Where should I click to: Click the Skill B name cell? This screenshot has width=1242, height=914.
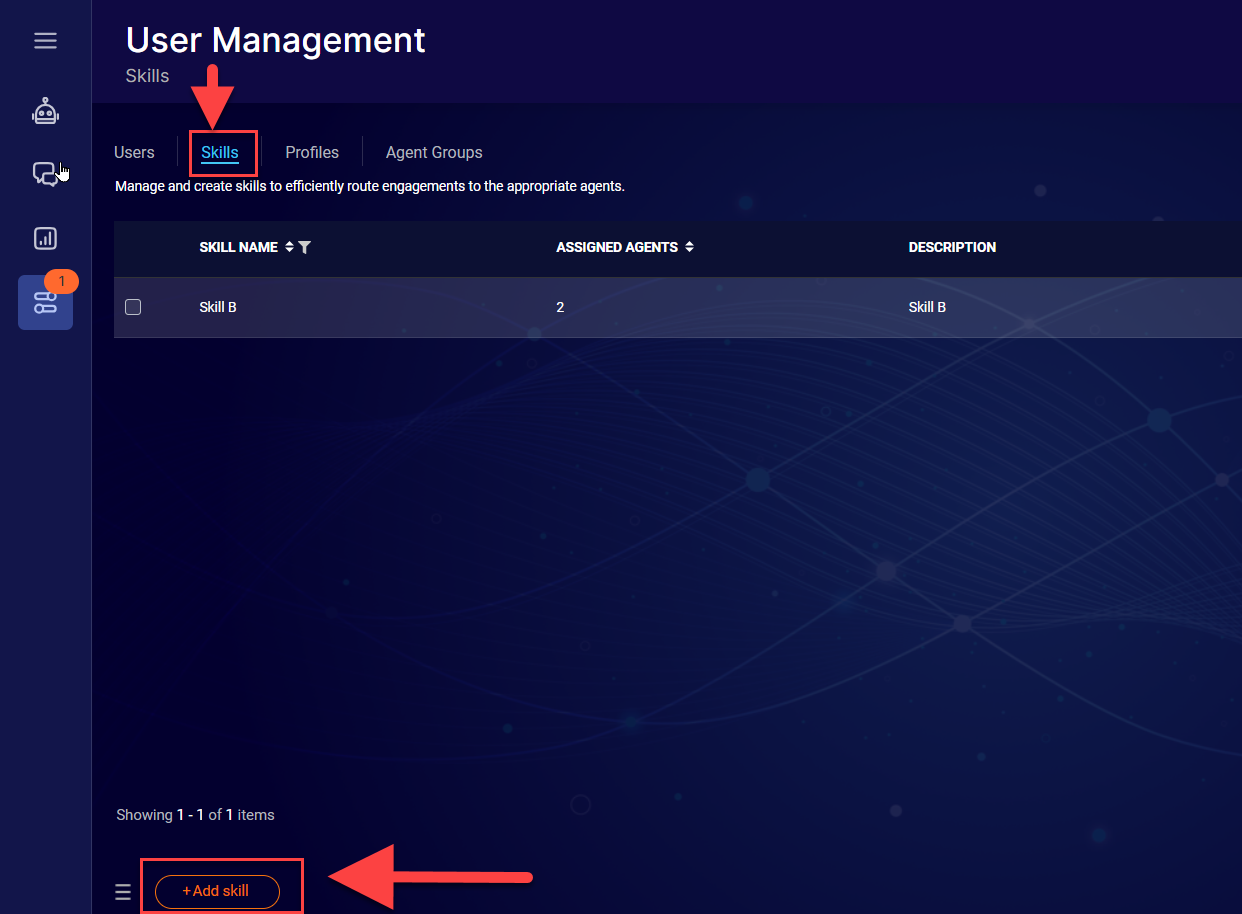click(218, 307)
